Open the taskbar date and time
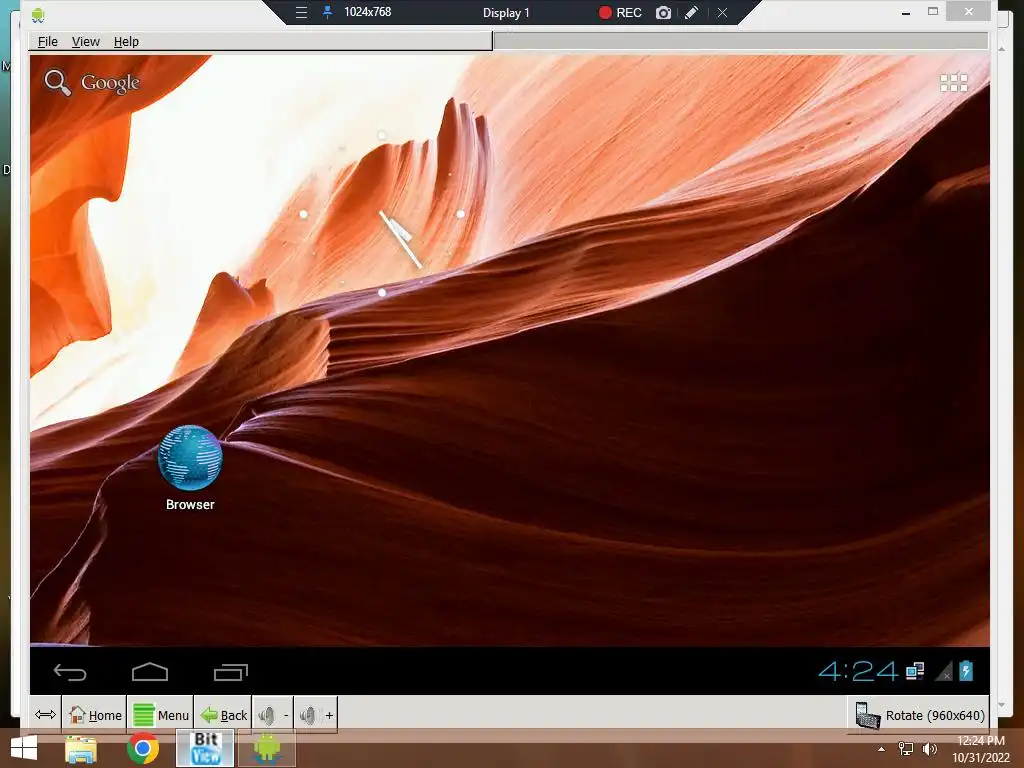The image size is (1024, 768). coord(981,749)
